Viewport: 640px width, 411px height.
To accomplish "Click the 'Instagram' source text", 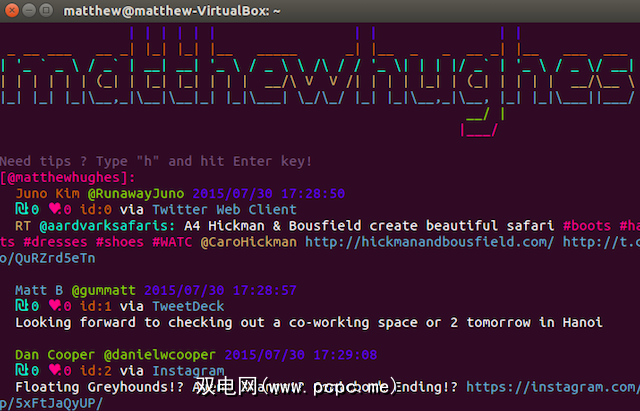I will pos(188,371).
